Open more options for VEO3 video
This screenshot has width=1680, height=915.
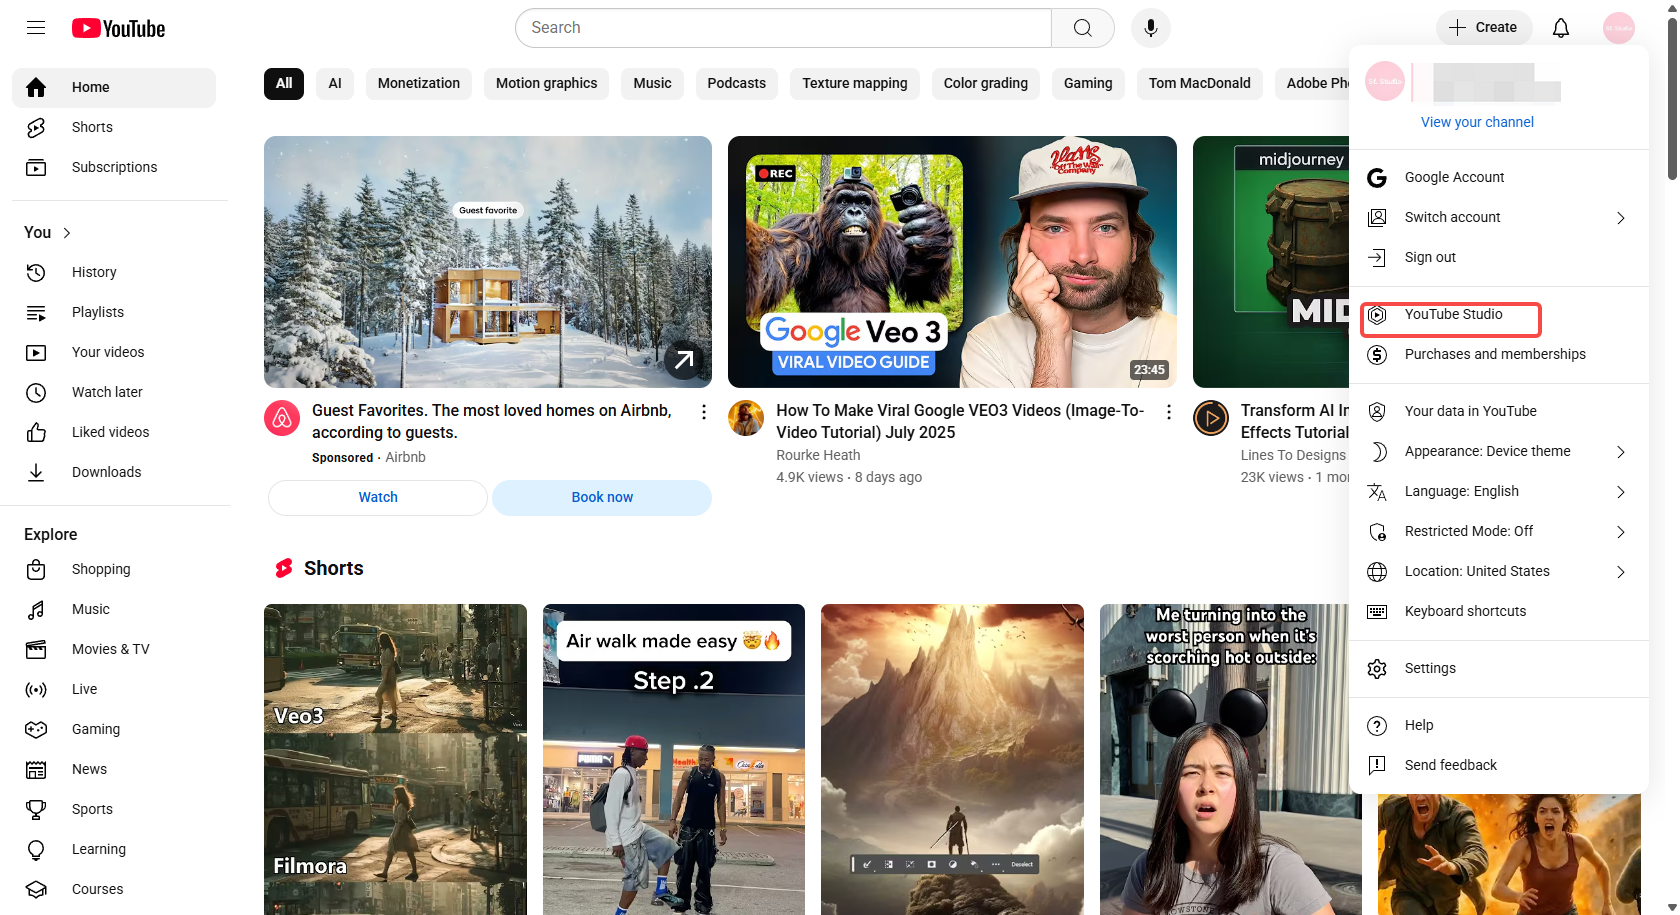click(1169, 412)
